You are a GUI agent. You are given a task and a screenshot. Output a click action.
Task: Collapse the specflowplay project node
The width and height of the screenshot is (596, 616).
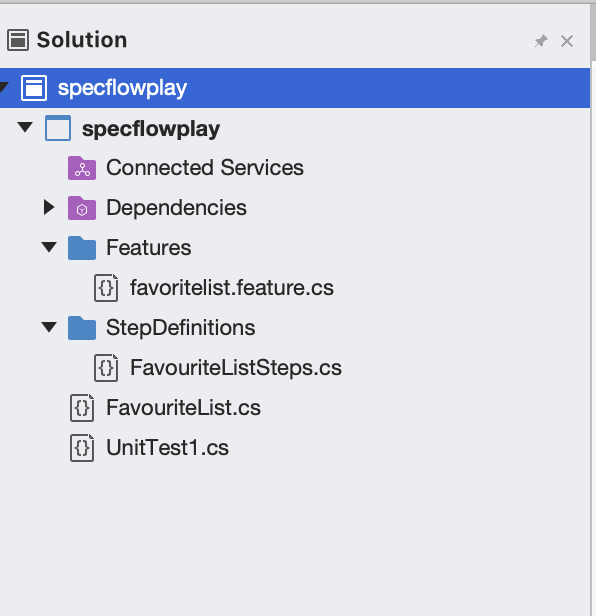pyautogui.click(x=25, y=127)
